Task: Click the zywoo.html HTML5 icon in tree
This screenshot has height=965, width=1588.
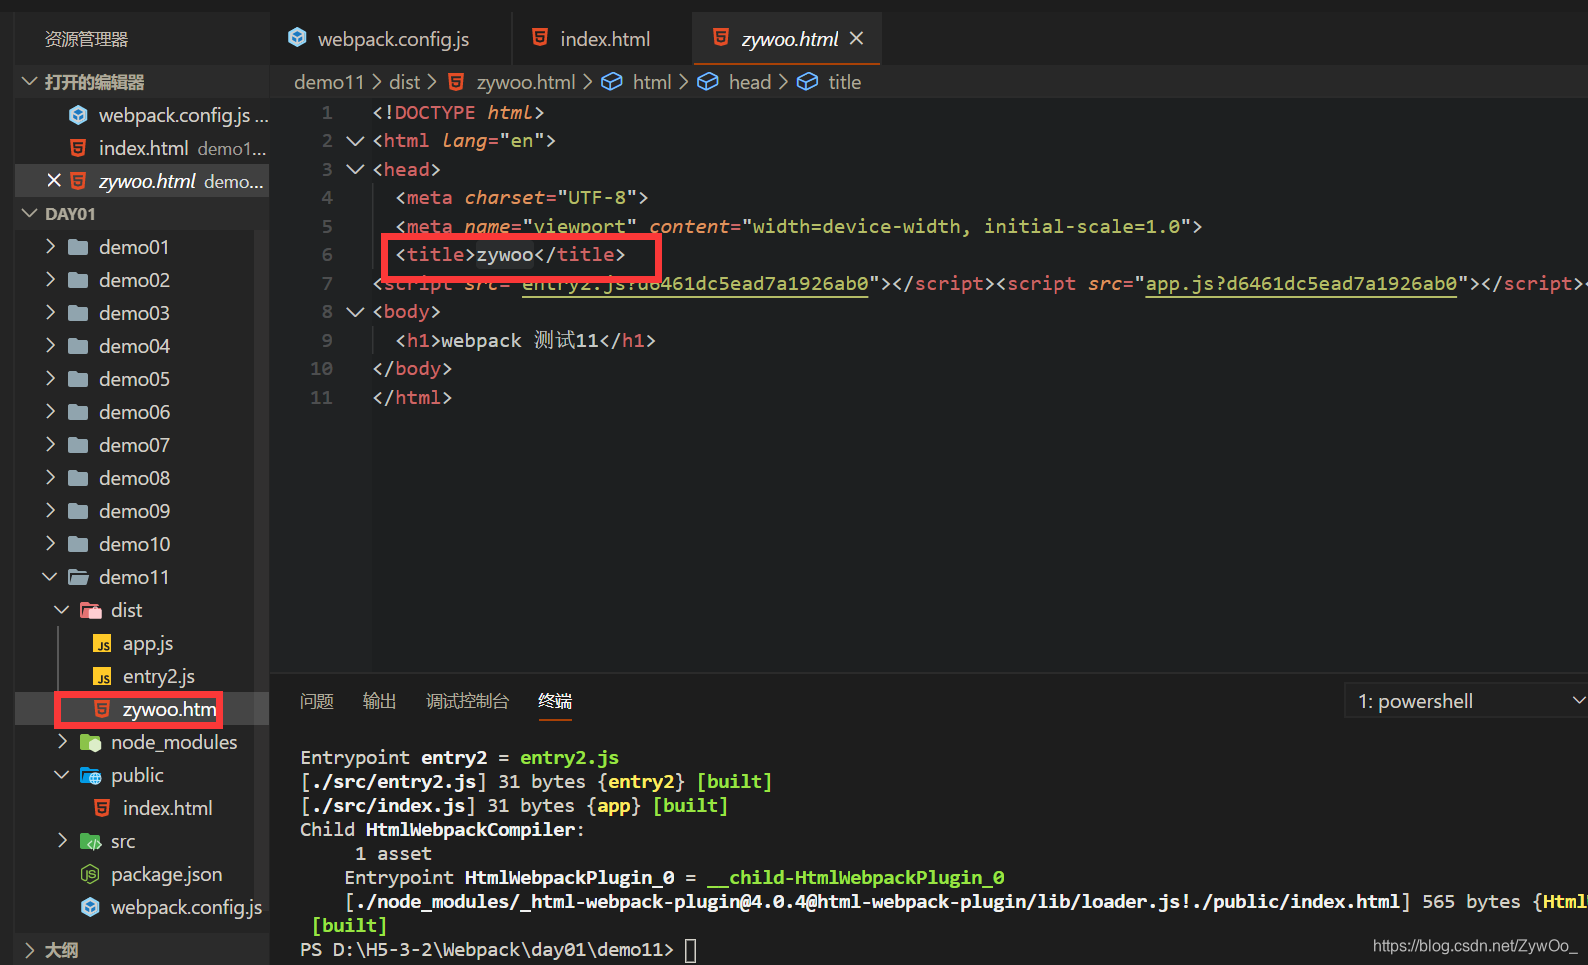Action: (102, 709)
